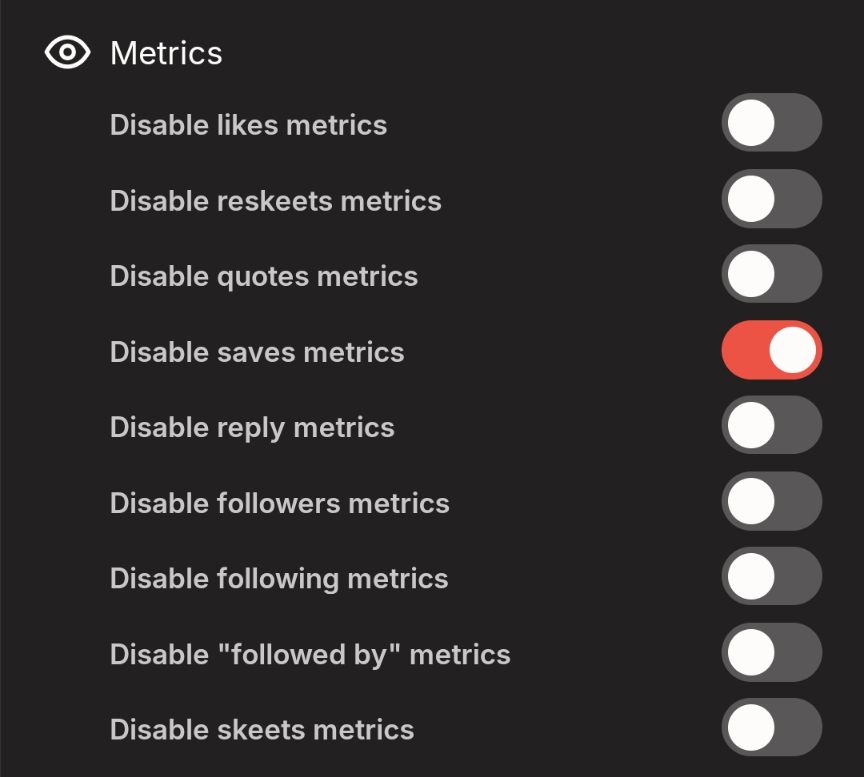Enable the followers metrics toggle switch
This screenshot has width=864, height=777.
pyautogui.click(x=771, y=501)
